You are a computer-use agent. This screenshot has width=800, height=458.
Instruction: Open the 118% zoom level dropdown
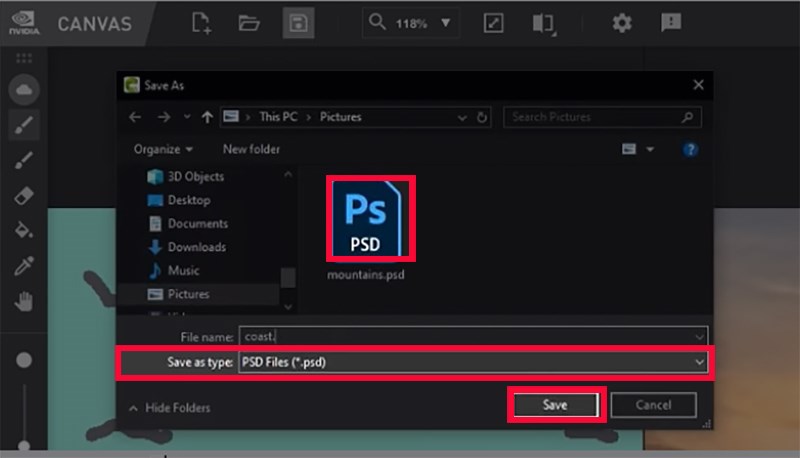click(x=445, y=23)
